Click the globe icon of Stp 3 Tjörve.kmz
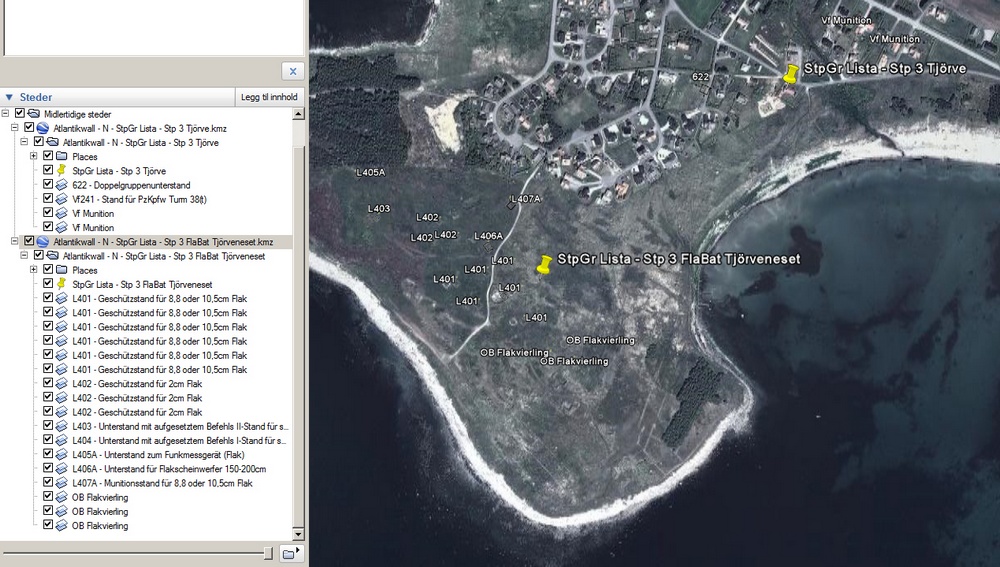The image size is (1000, 567). [42, 128]
